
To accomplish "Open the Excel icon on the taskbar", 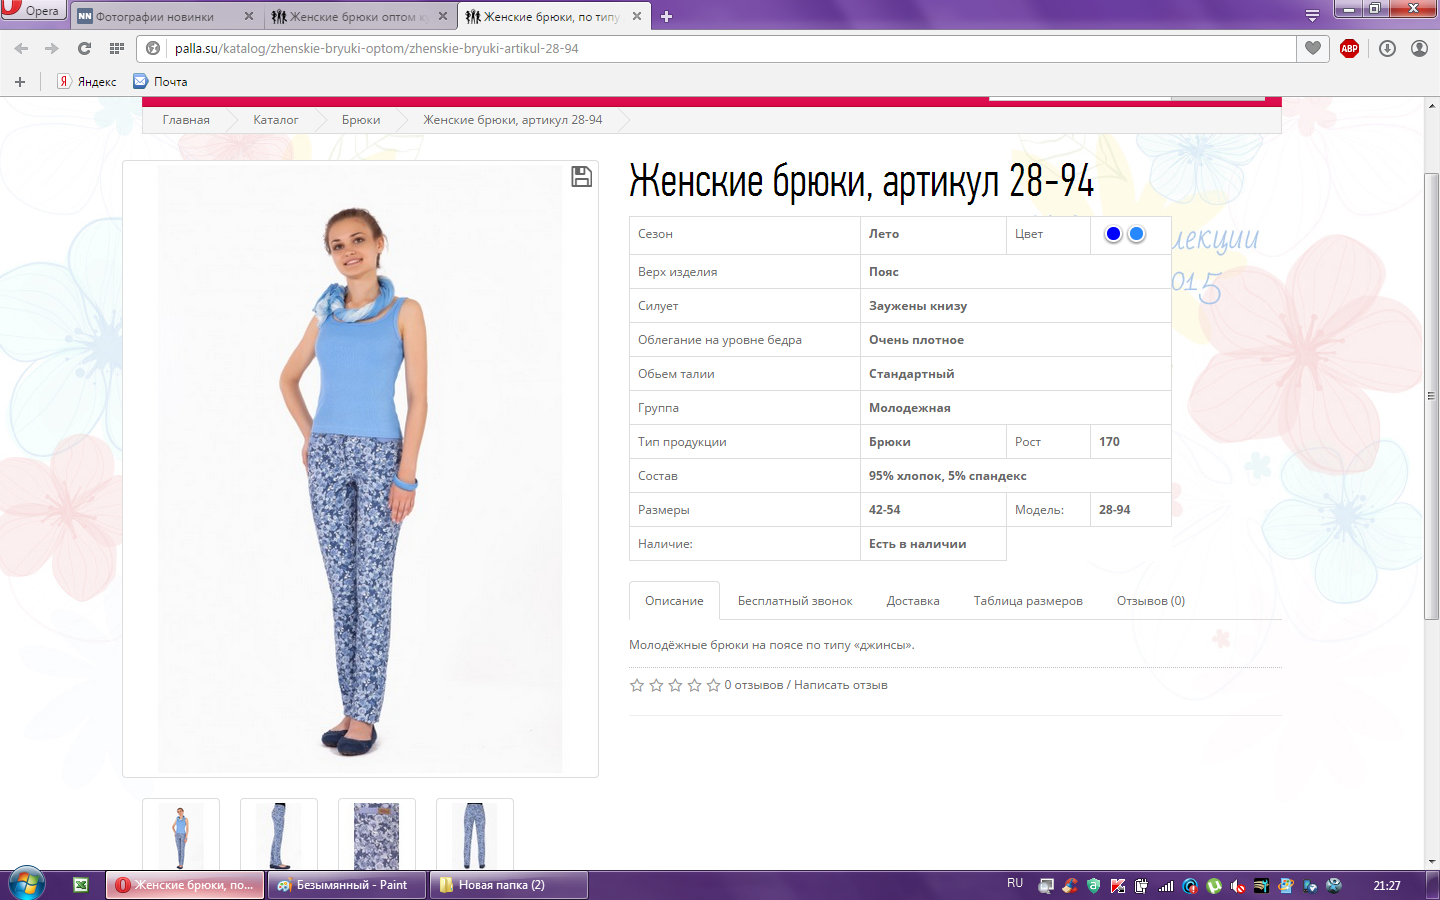I will 81,885.
